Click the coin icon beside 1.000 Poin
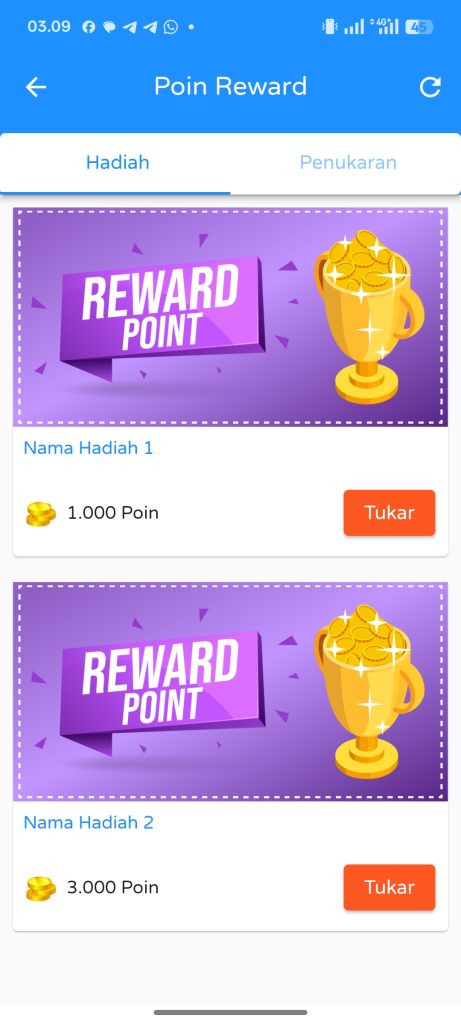The image size is (461, 1024). [x=40, y=513]
